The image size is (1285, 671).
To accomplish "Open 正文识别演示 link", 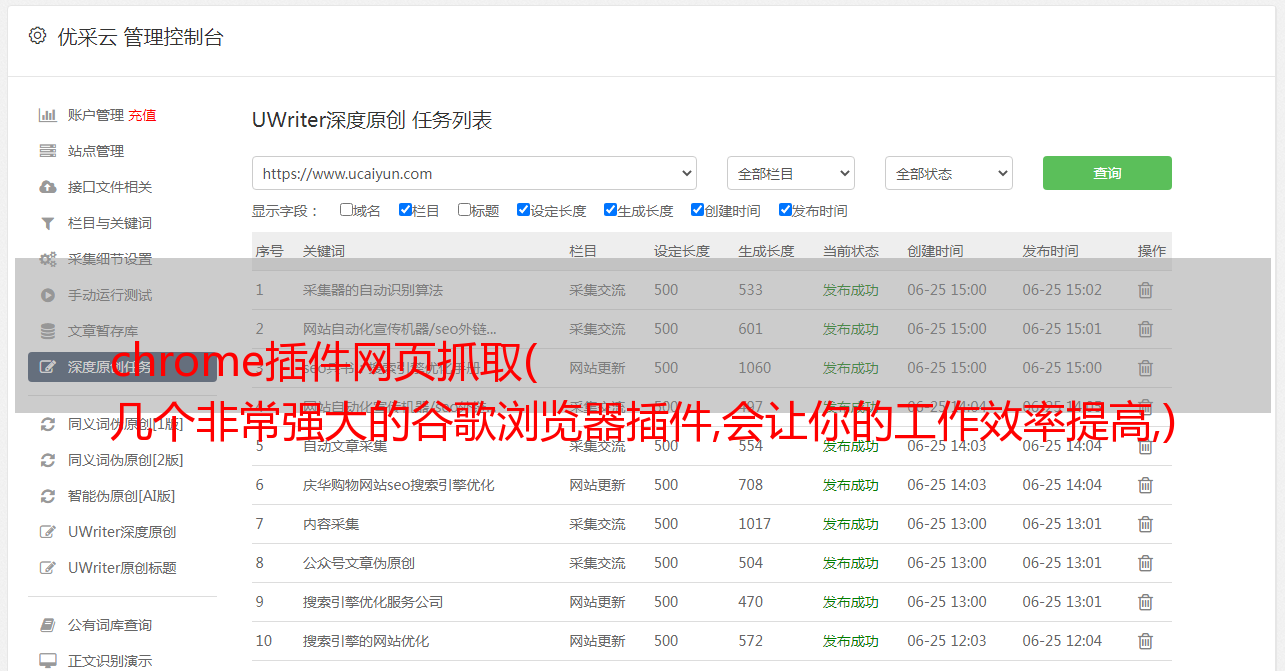I will click(x=110, y=661).
